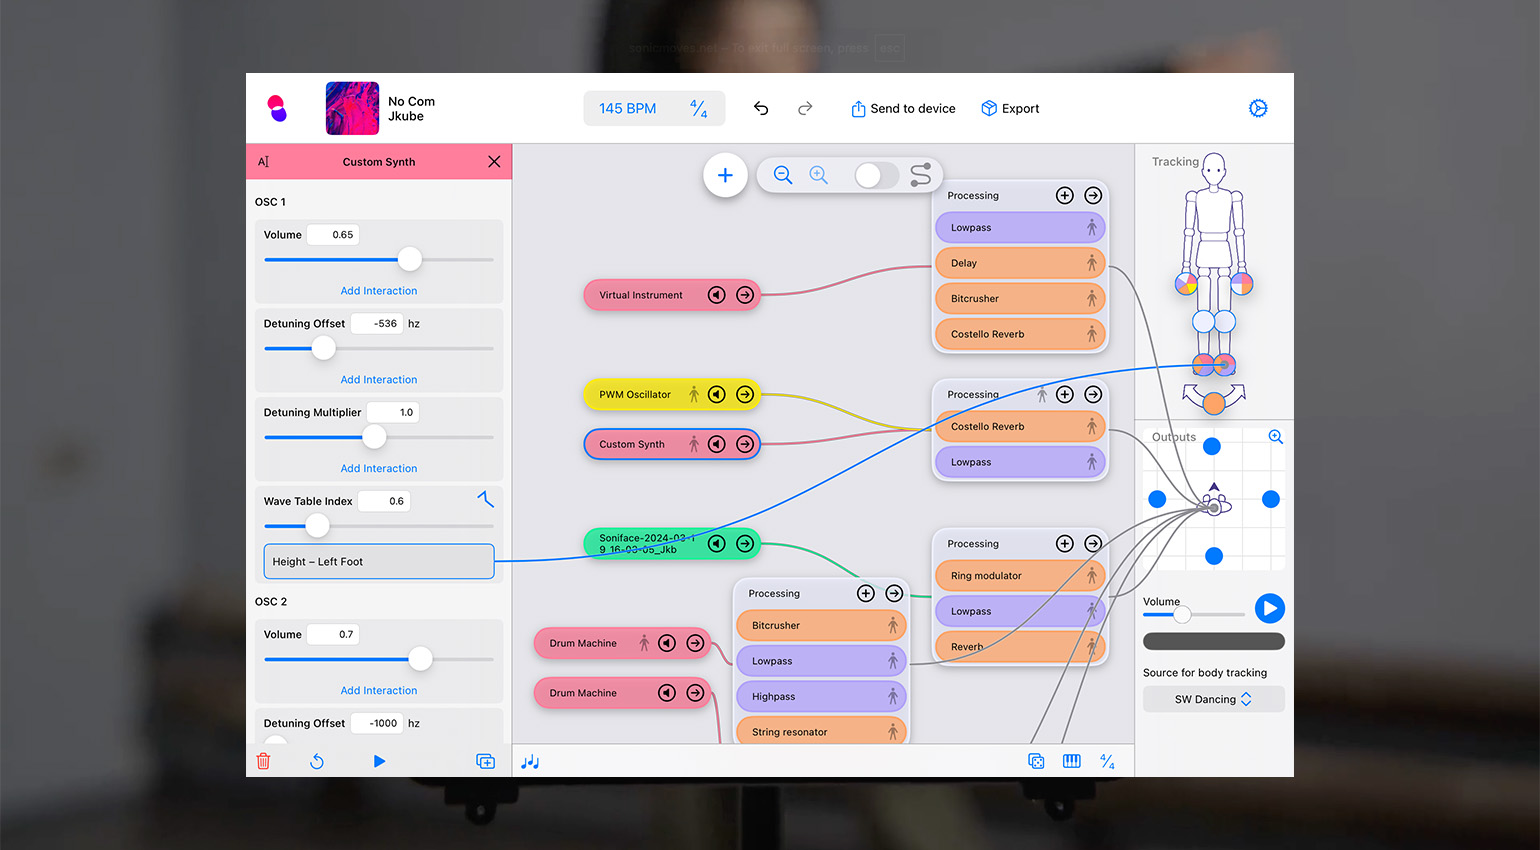This screenshot has width=1540, height=850.
Task: Open the SW Dancing source dropdown
Action: (1213, 699)
